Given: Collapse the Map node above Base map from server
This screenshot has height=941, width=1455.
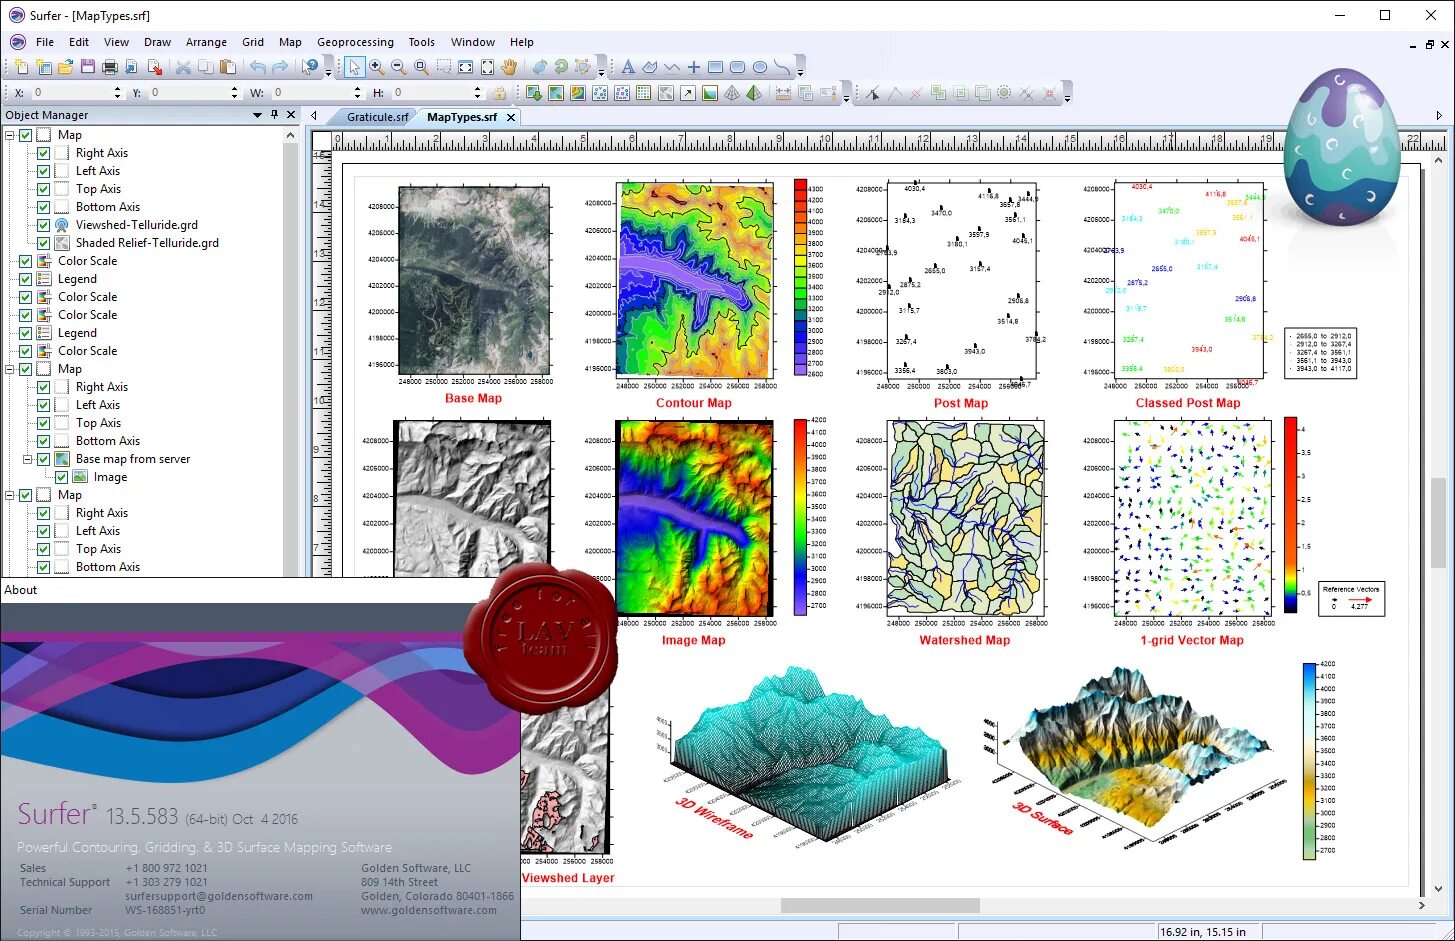Looking at the screenshot, I should [10, 369].
